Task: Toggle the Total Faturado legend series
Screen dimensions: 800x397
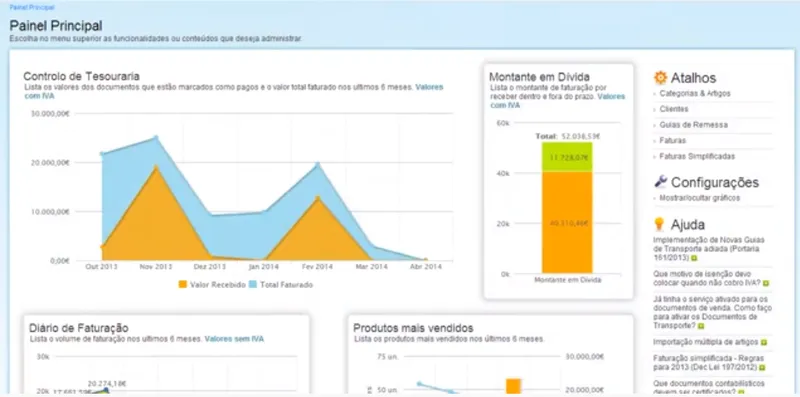Action: pos(281,285)
